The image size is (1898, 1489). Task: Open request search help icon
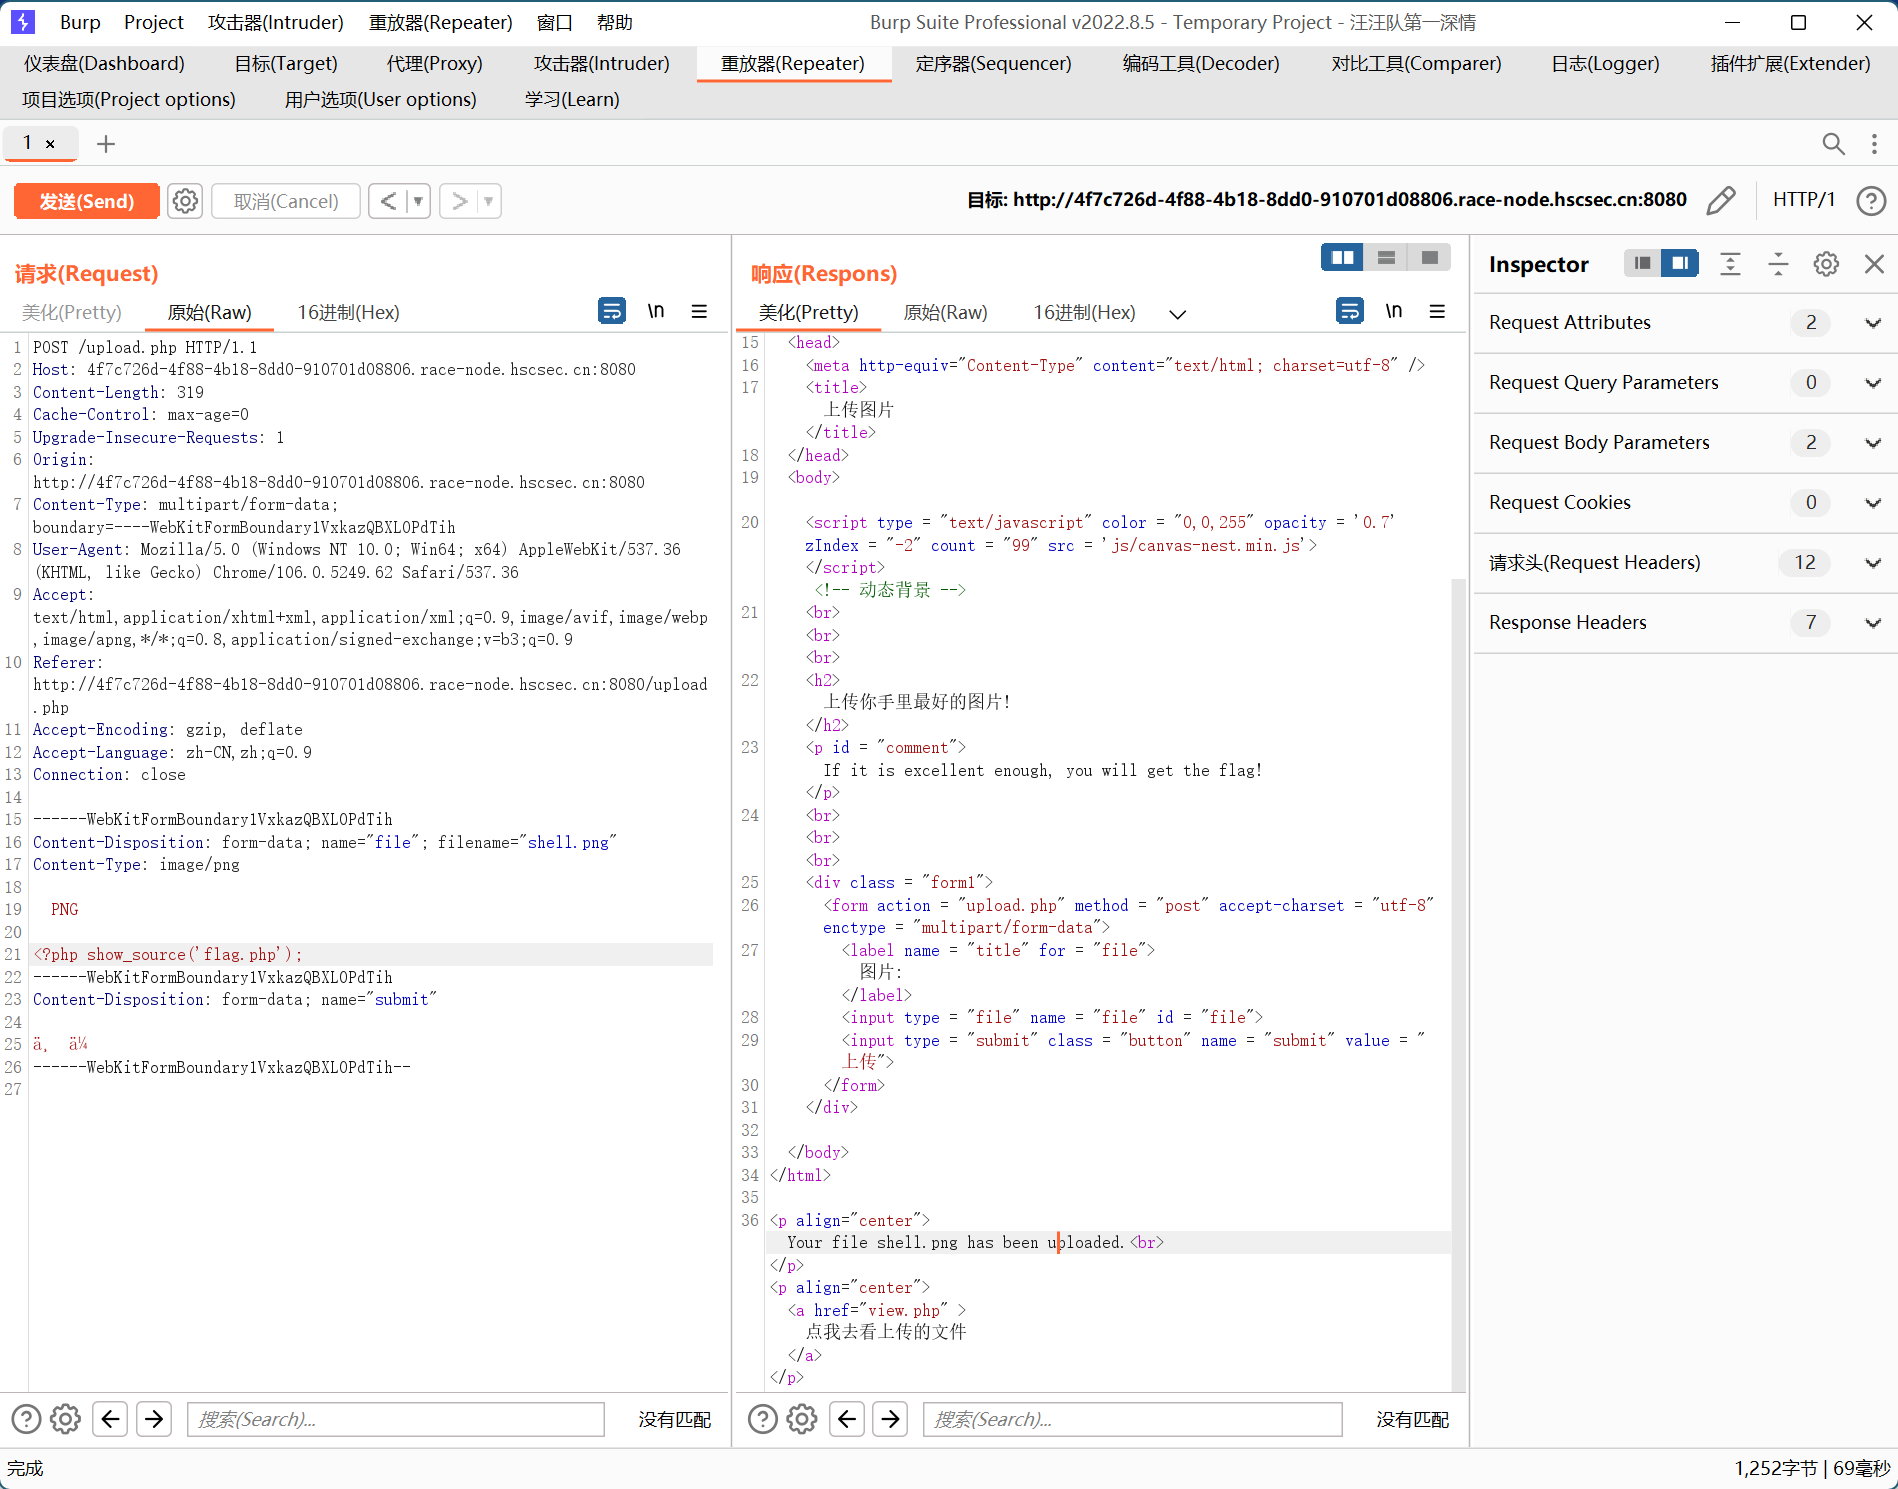click(26, 1419)
